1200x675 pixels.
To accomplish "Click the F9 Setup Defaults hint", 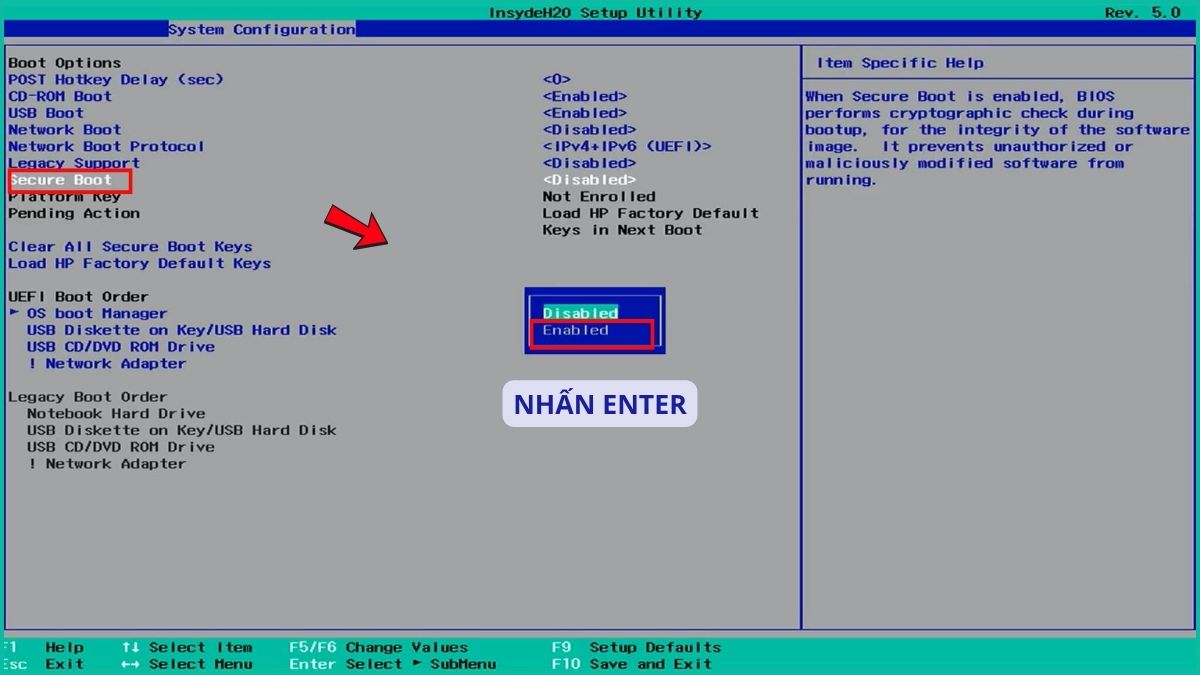I will tap(637, 647).
